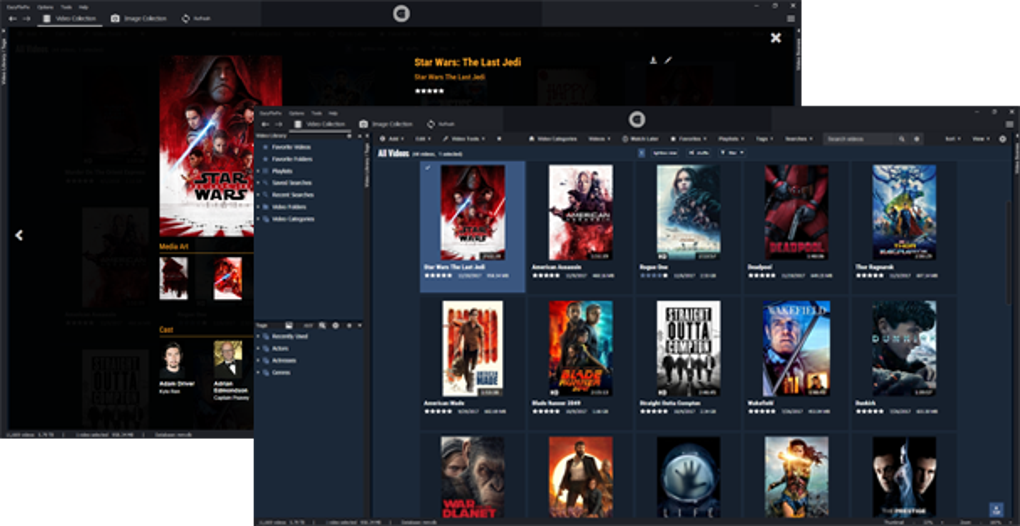Click Refresh in the back window
This screenshot has width=1020, height=526.
pos(196,19)
